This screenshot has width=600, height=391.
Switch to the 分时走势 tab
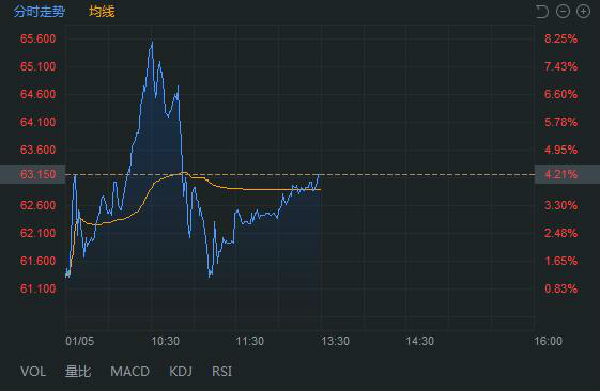tap(39, 11)
